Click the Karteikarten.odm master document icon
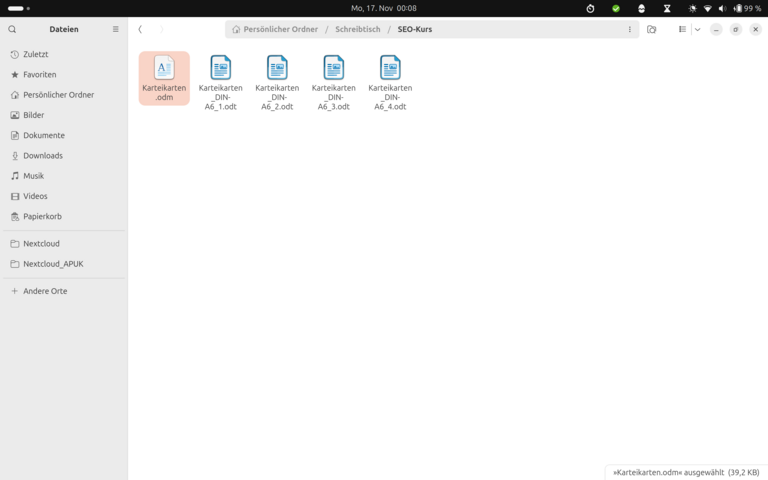Screen dimensions: 768x480 (164, 68)
